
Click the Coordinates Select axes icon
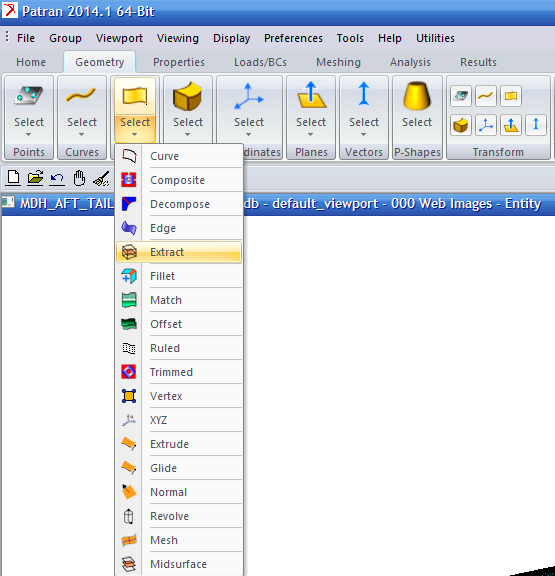(249, 96)
